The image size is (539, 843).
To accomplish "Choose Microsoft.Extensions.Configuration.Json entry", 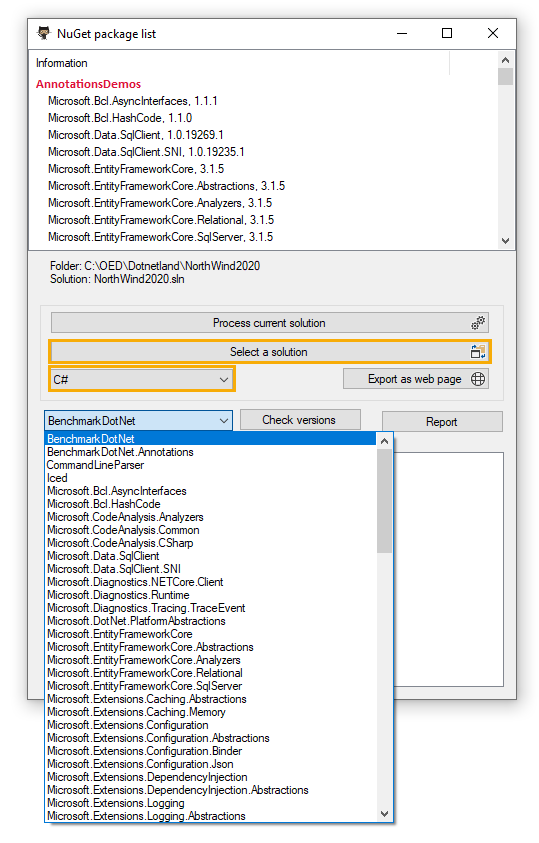I will (211, 764).
